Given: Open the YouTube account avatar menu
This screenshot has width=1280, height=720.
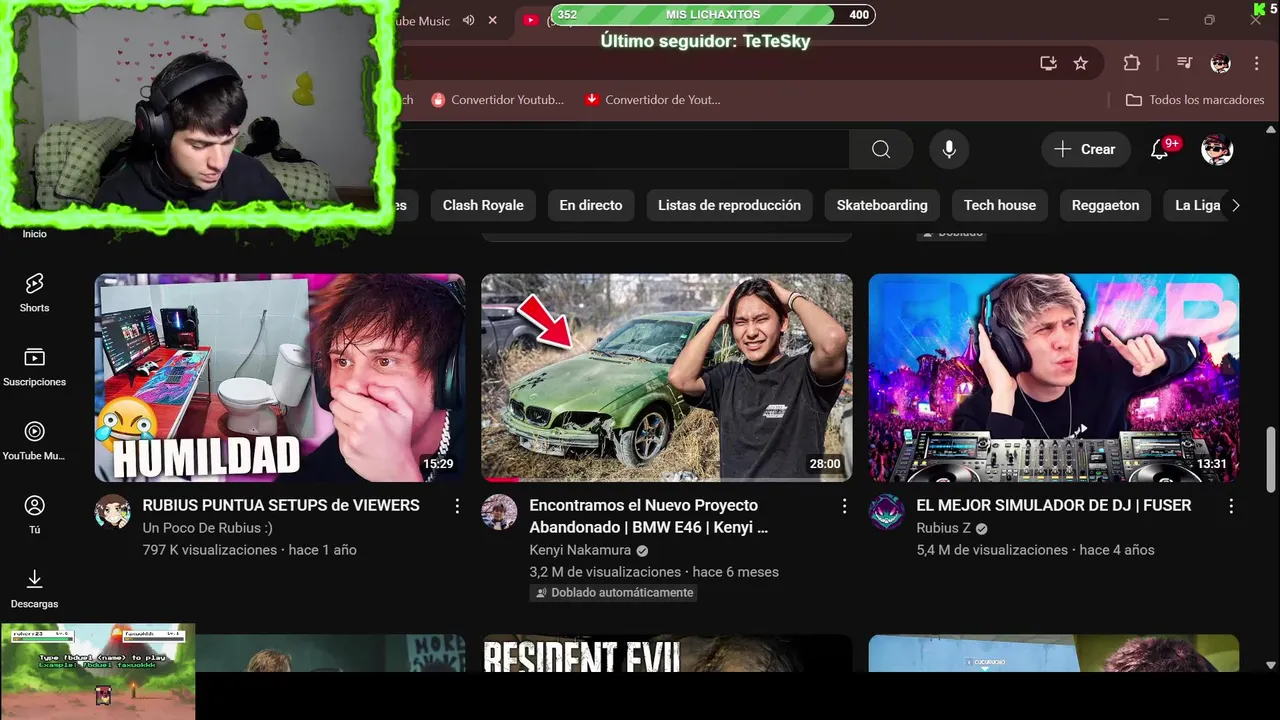Looking at the screenshot, I should [1217, 149].
